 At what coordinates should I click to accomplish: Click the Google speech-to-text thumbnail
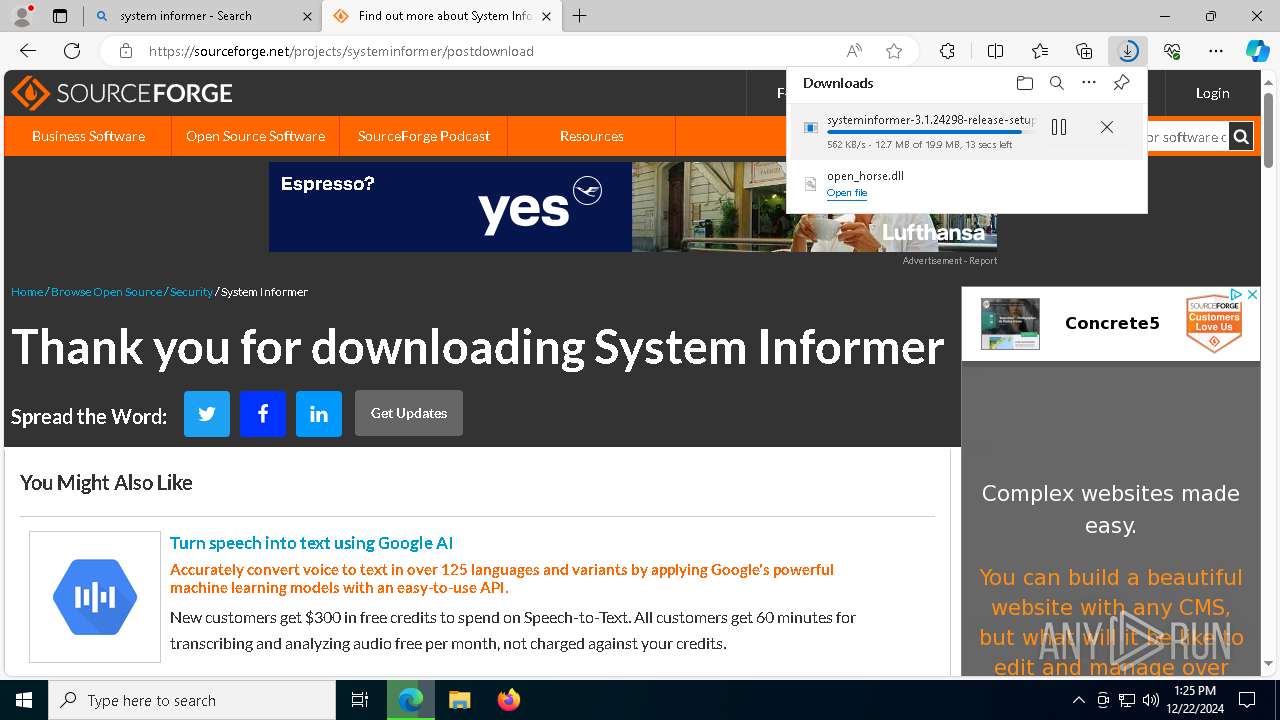pyautogui.click(x=95, y=597)
